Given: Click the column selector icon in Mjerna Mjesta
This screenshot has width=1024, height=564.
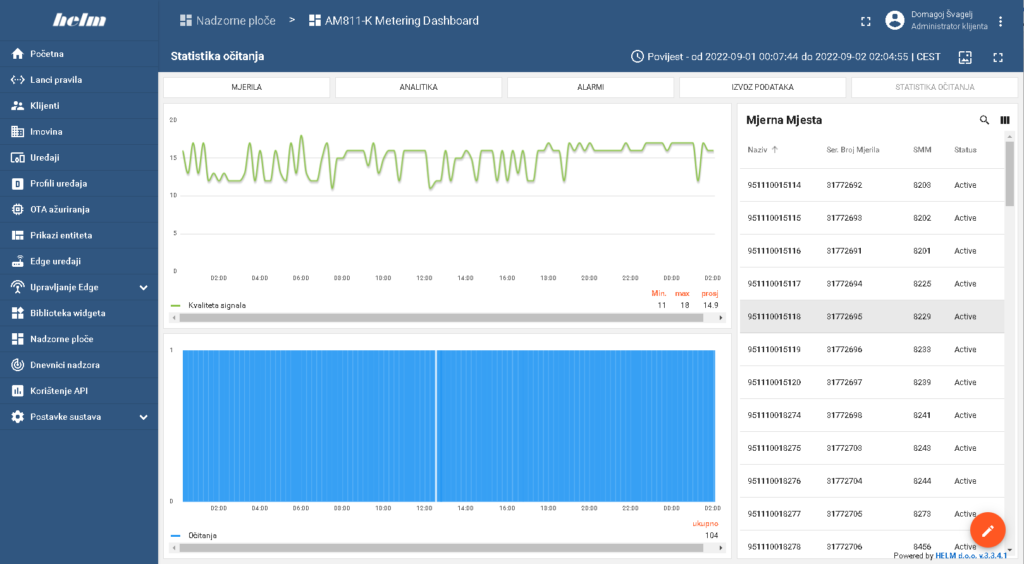Looking at the screenshot, I should pos(1004,120).
